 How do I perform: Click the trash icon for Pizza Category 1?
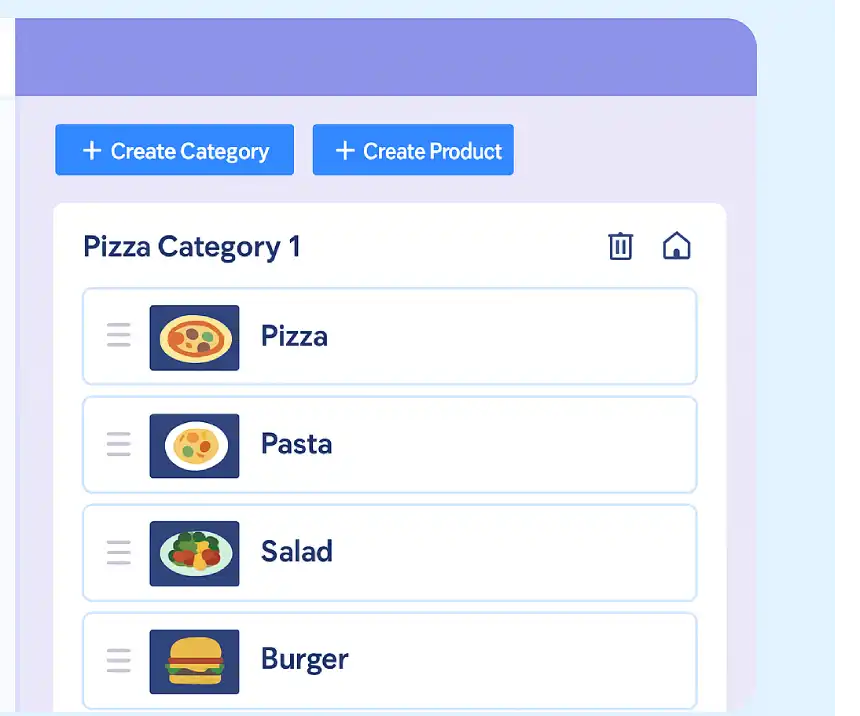pos(621,246)
